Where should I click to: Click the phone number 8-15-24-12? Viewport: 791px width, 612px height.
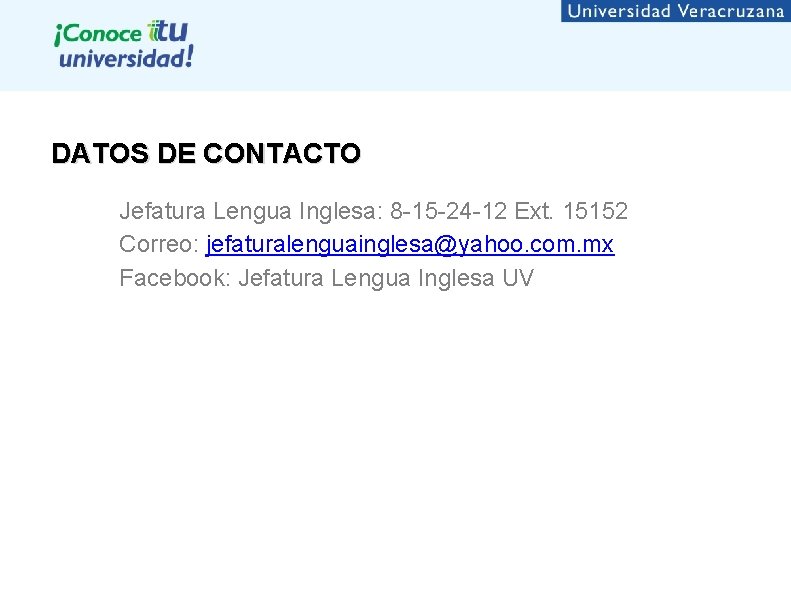448,211
